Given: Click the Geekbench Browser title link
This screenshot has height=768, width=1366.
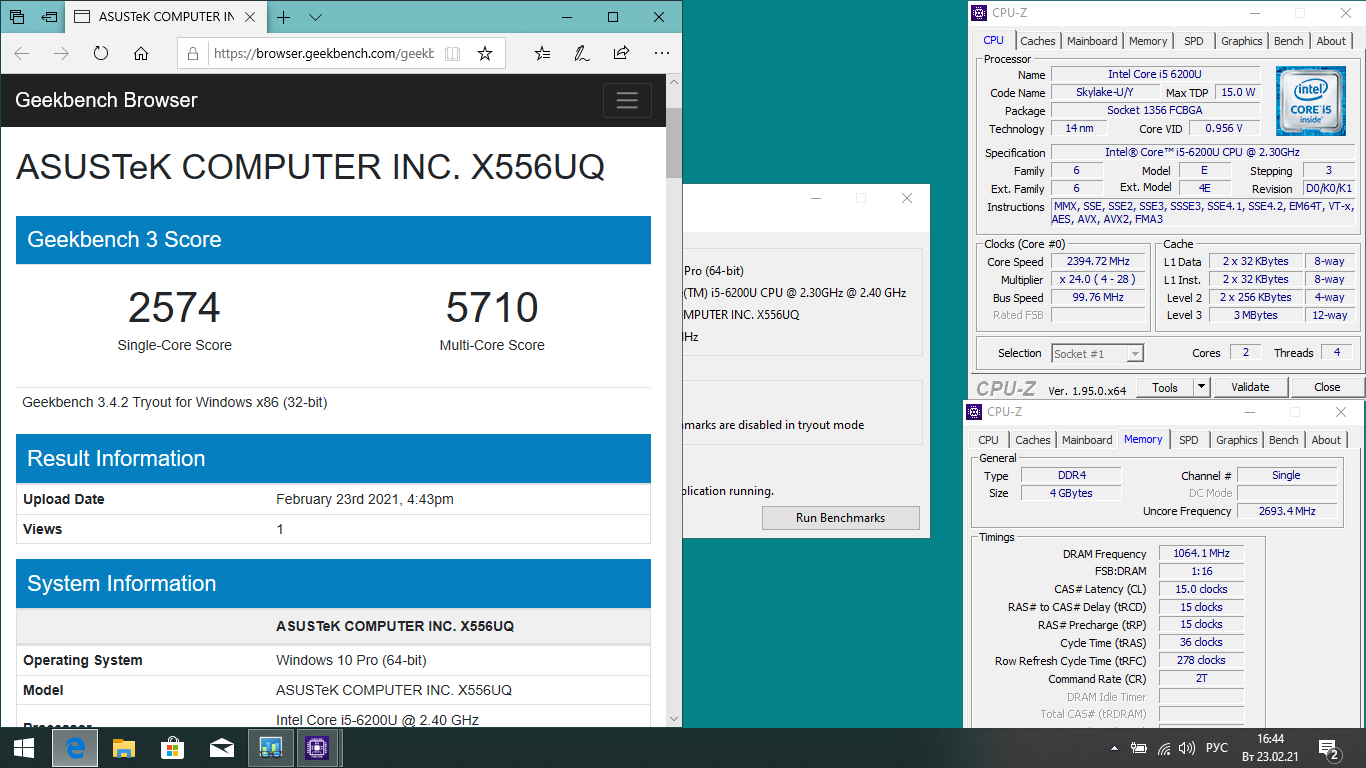Looking at the screenshot, I should pos(106,100).
